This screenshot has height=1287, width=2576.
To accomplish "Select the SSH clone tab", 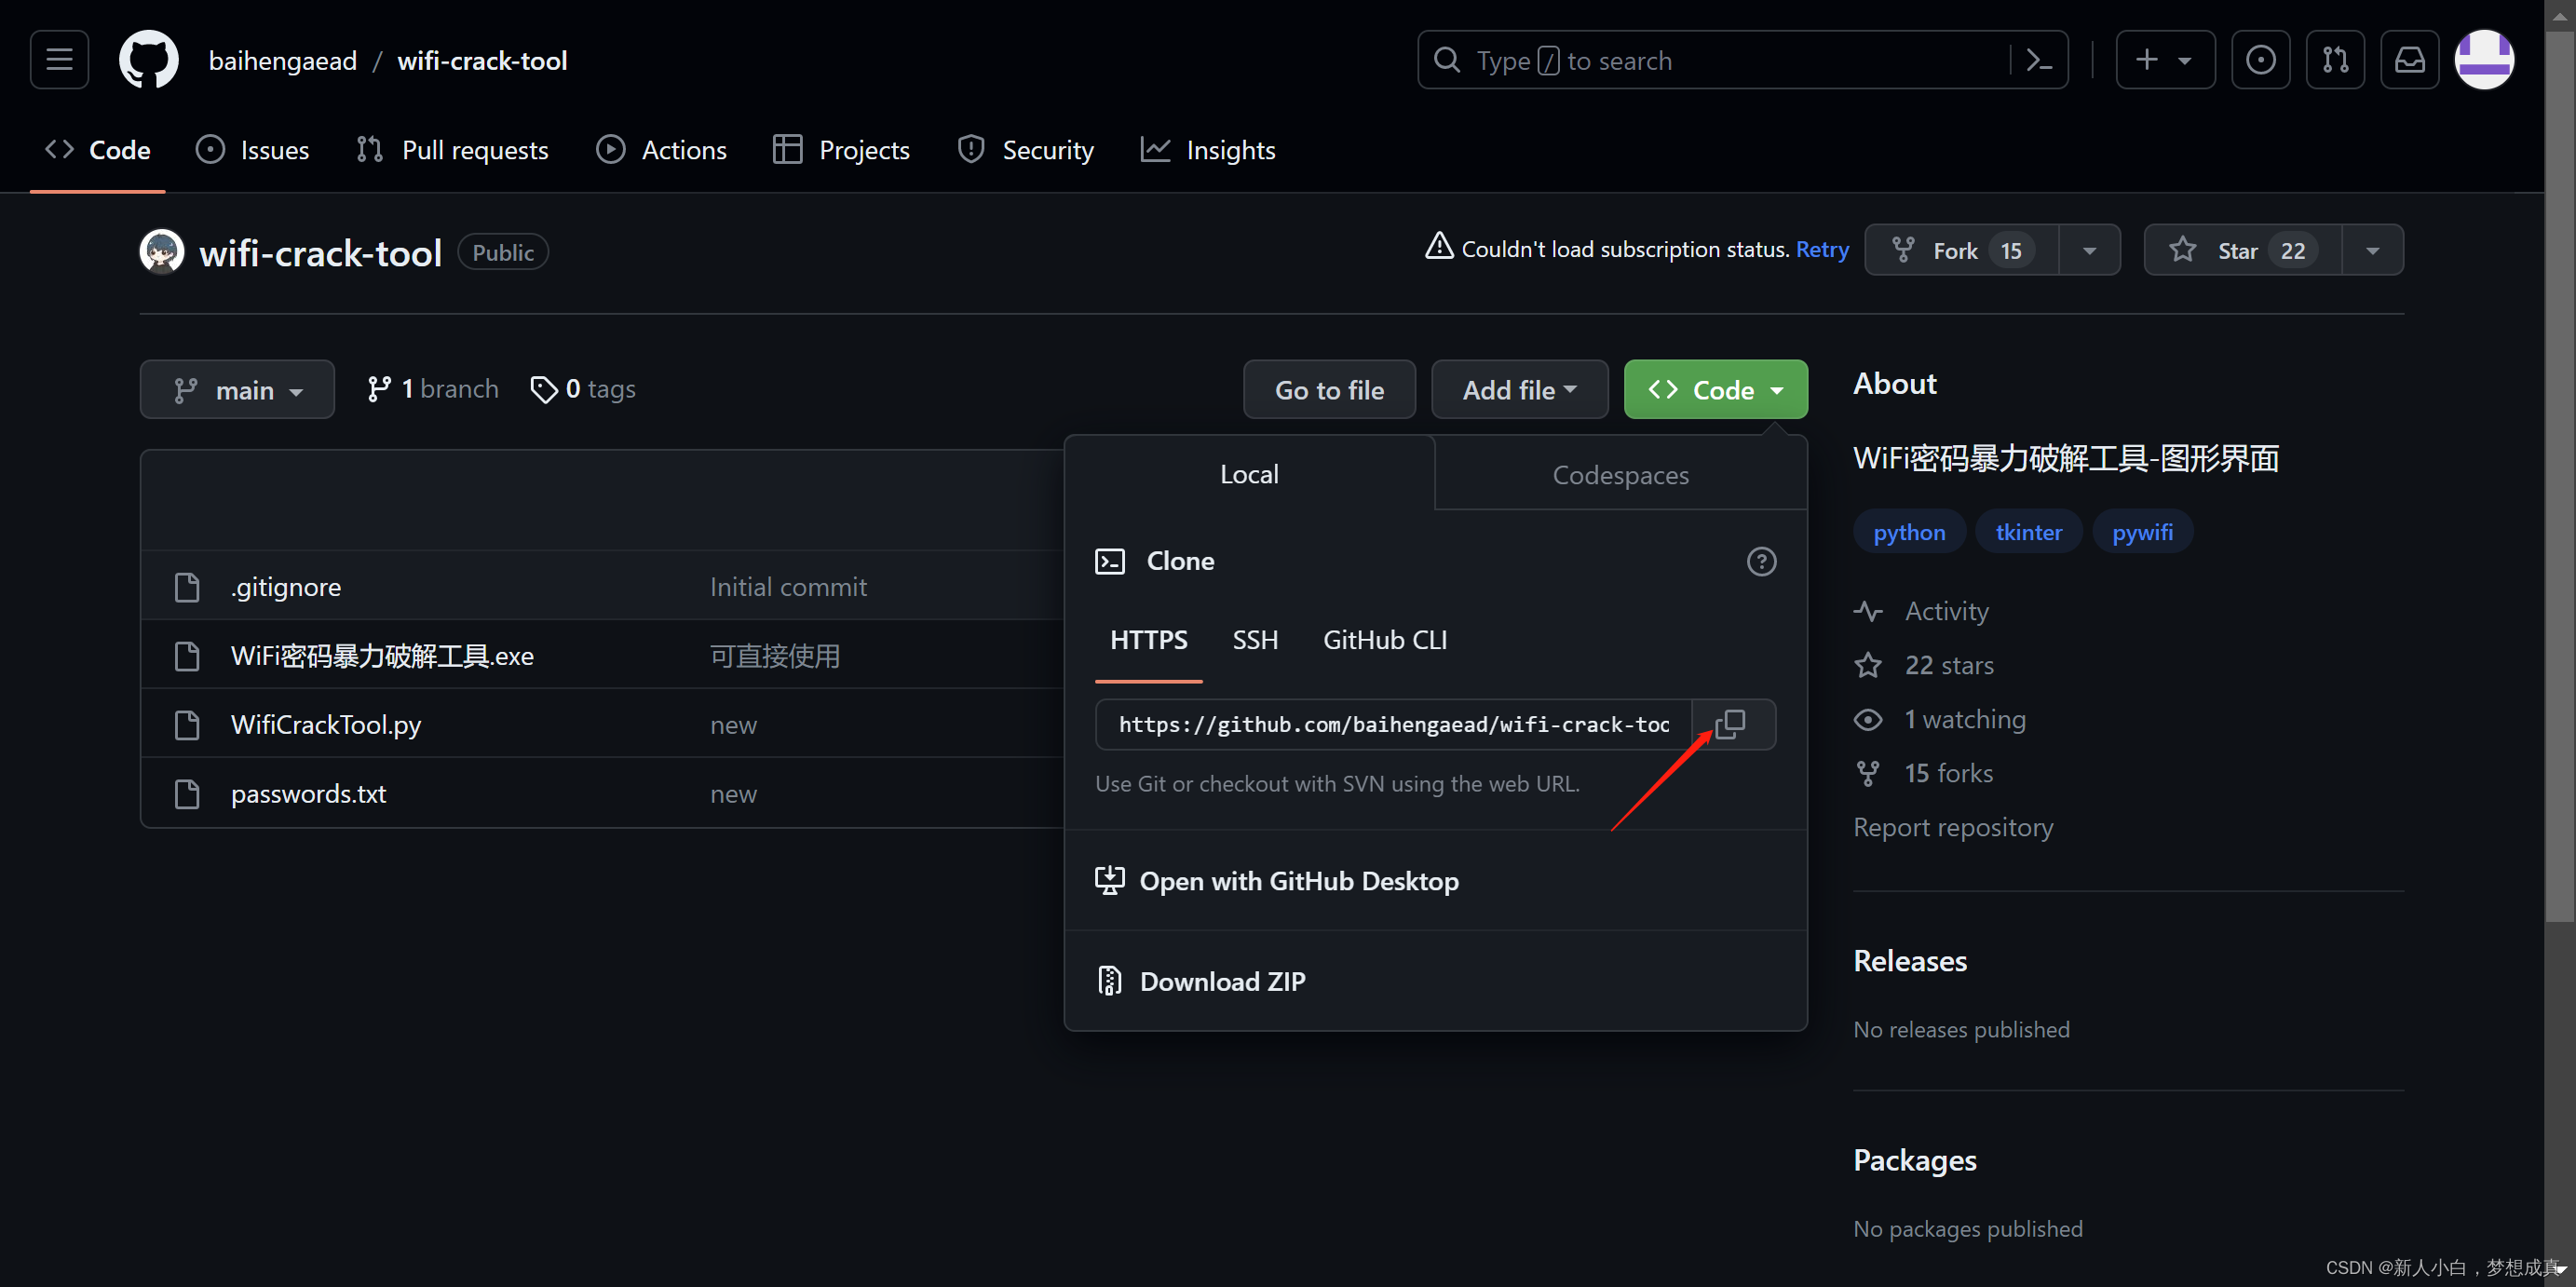I will click(x=1255, y=640).
